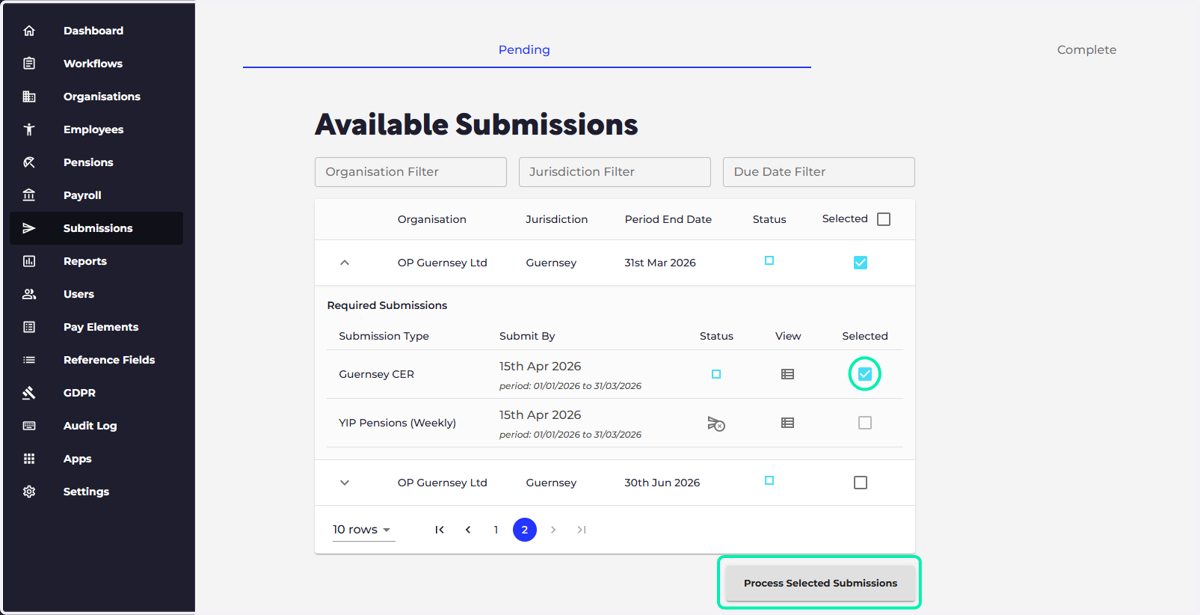Viewport: 1200px width, 615px height.
Task: Focus the Organisation Filter field
Action: [x=411, y=172]
